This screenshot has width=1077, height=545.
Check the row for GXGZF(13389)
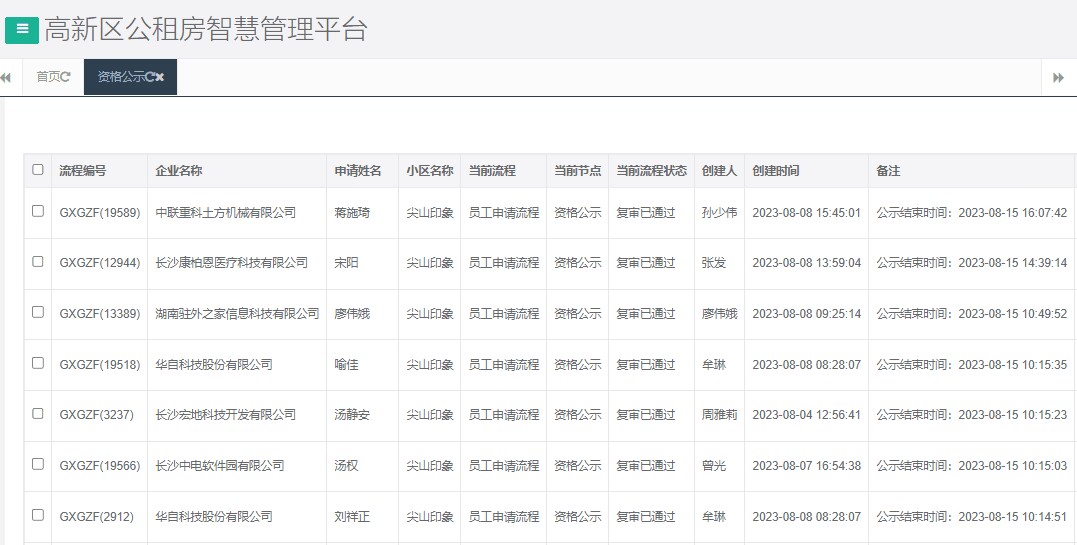coord(38,312)
